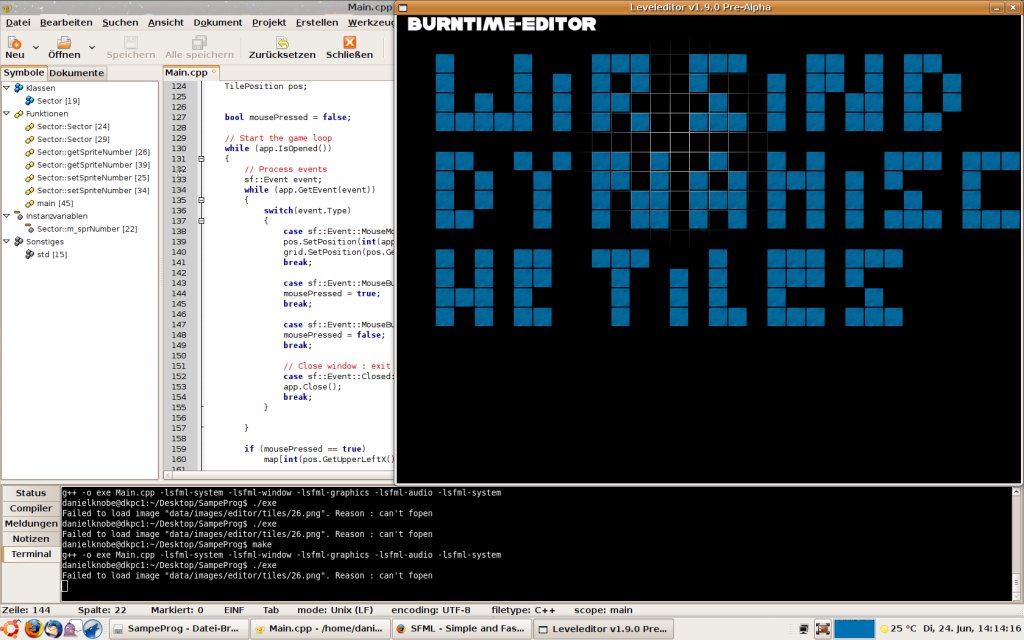This screenshot has width=1024, height=640.
Task: Open the Projekt menu
Action: click(x=269, y=22)
